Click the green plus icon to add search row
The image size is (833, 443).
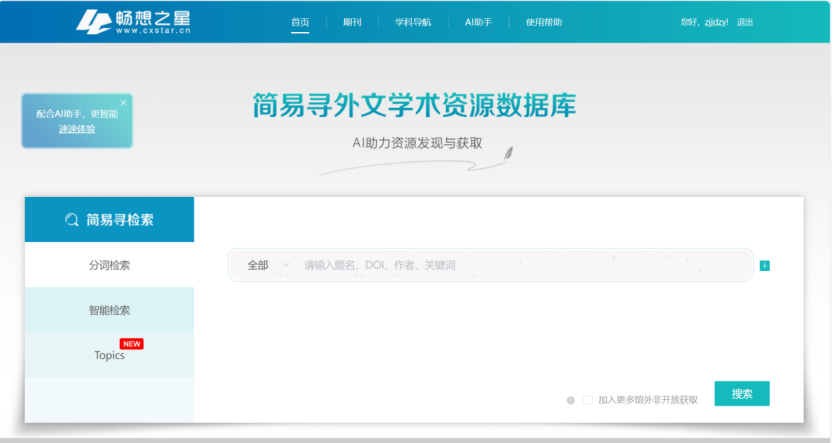click(x=765, y=266)
